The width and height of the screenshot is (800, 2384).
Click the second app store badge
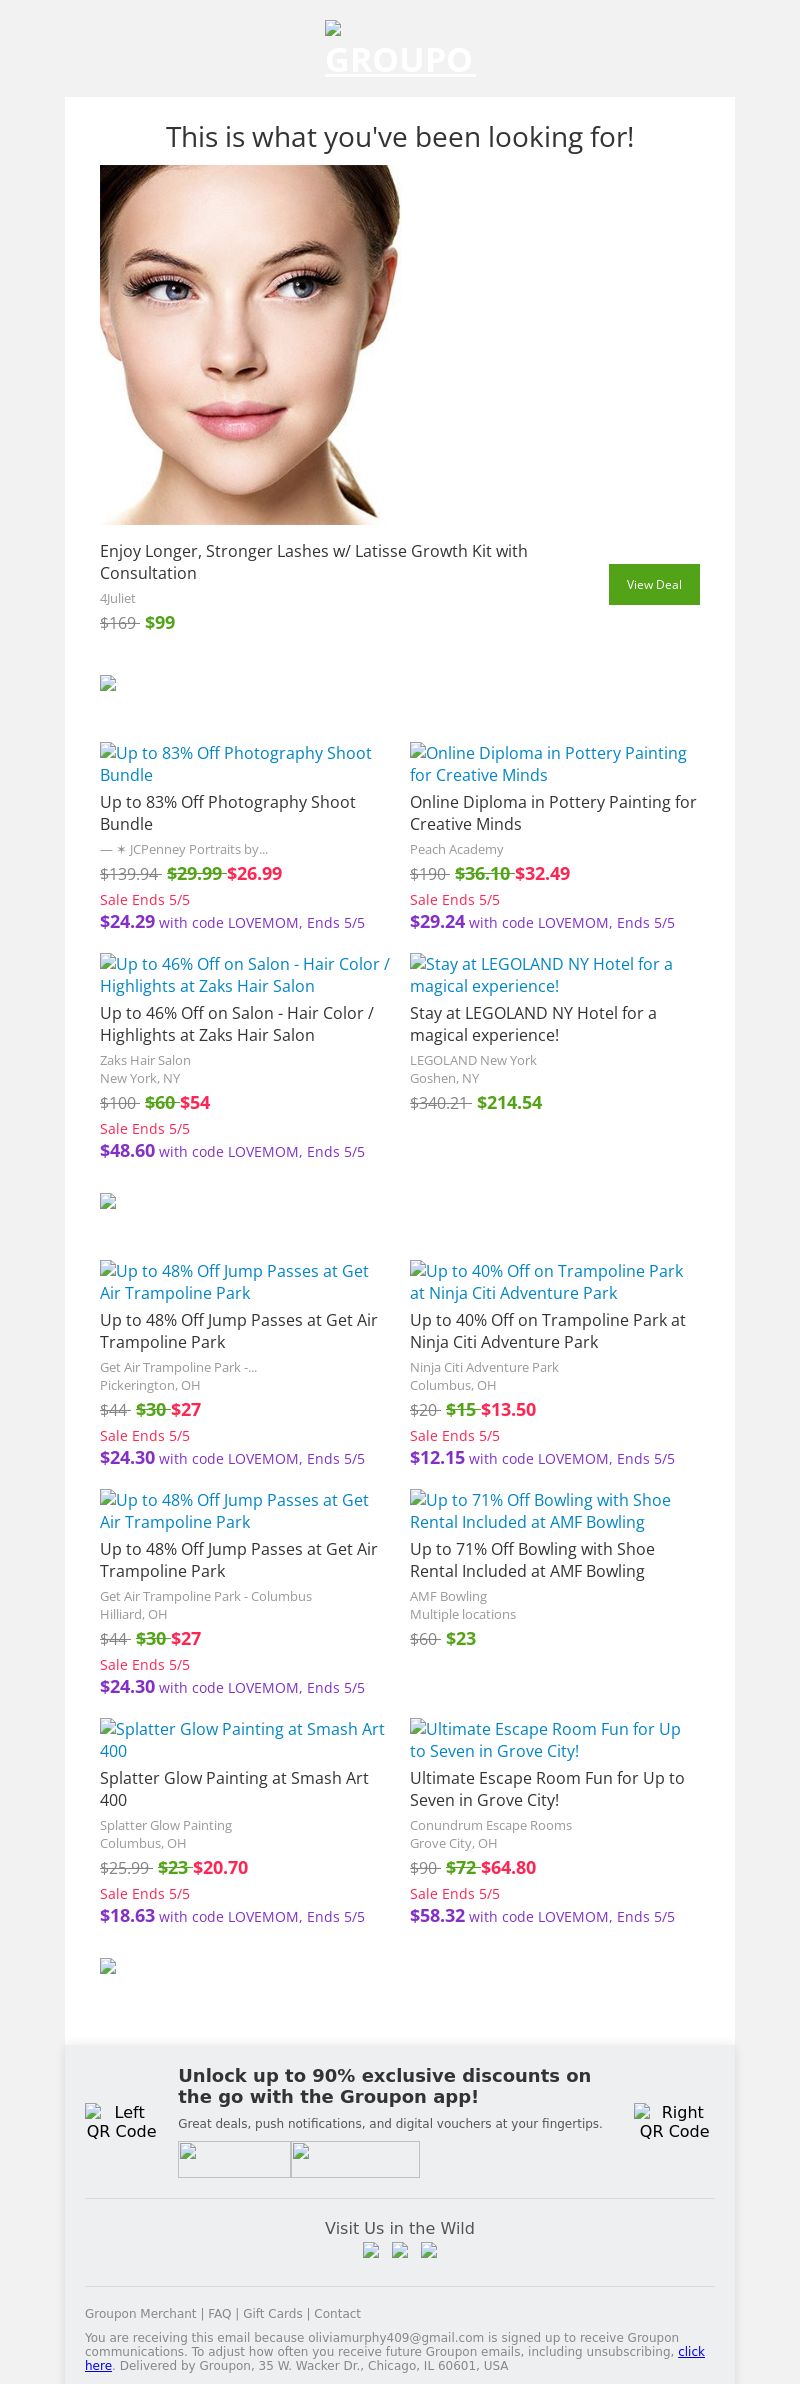[x=355, y=2159]
